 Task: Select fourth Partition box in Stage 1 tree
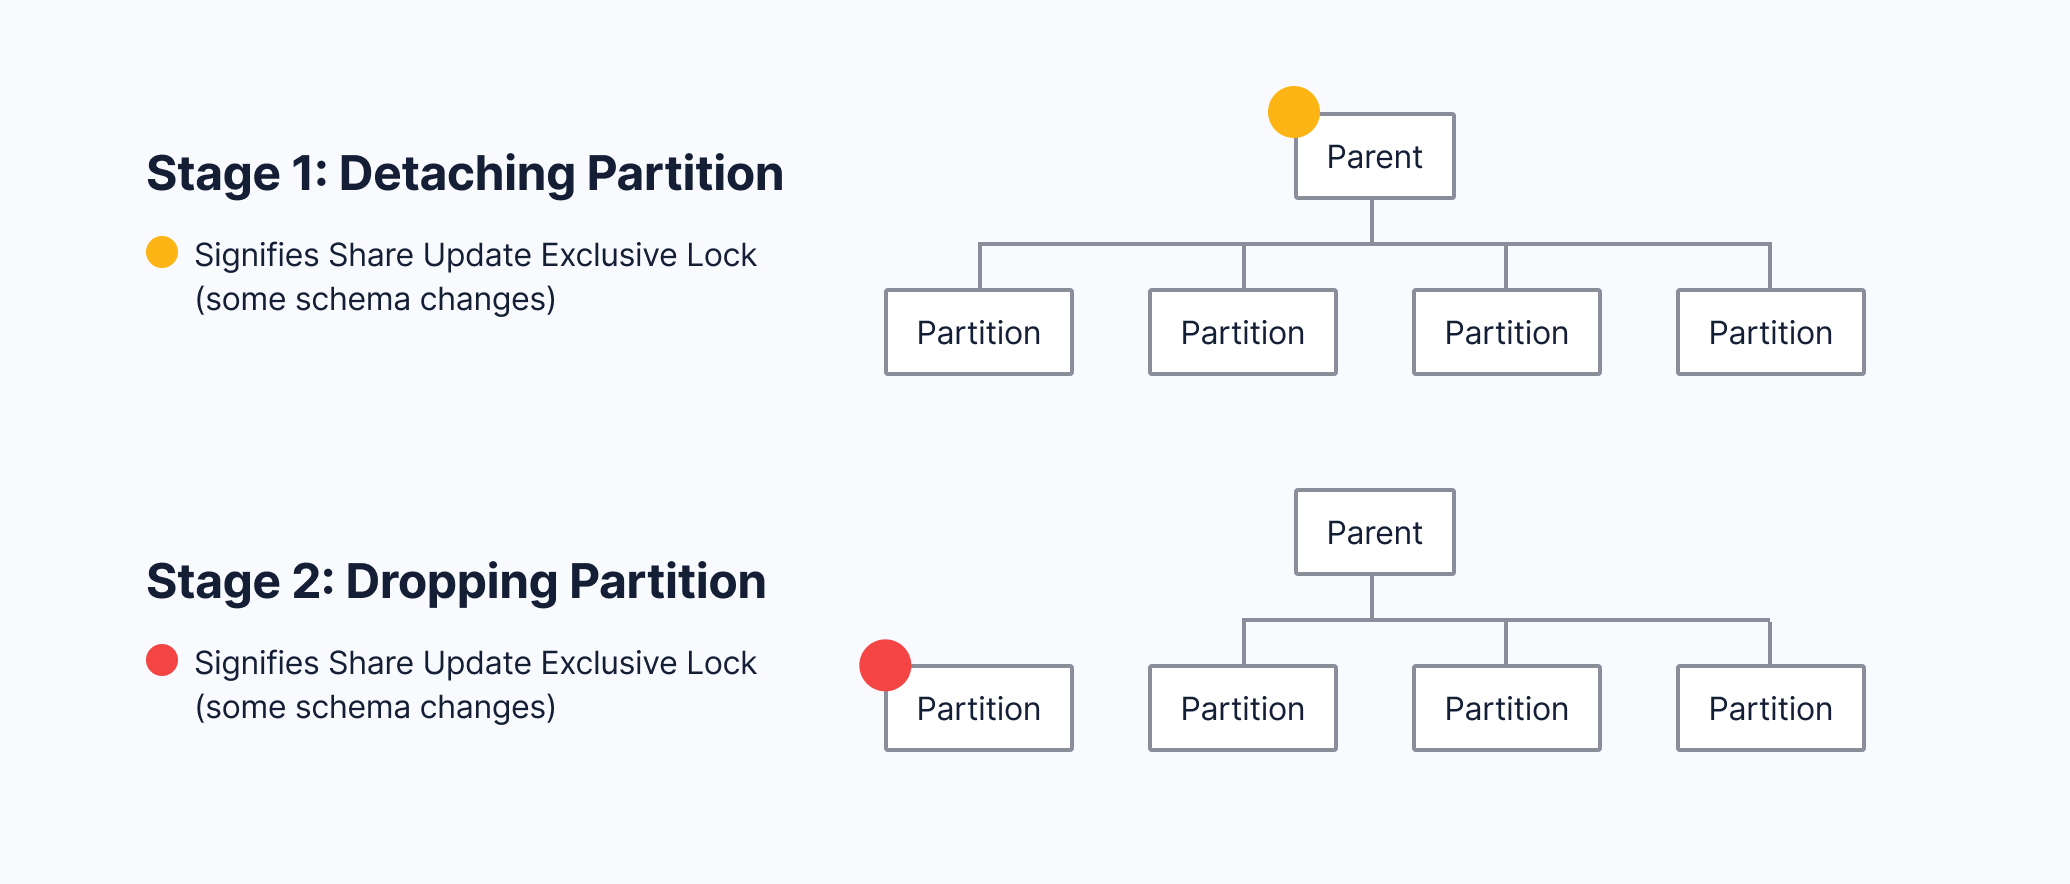pos(1770,333)
